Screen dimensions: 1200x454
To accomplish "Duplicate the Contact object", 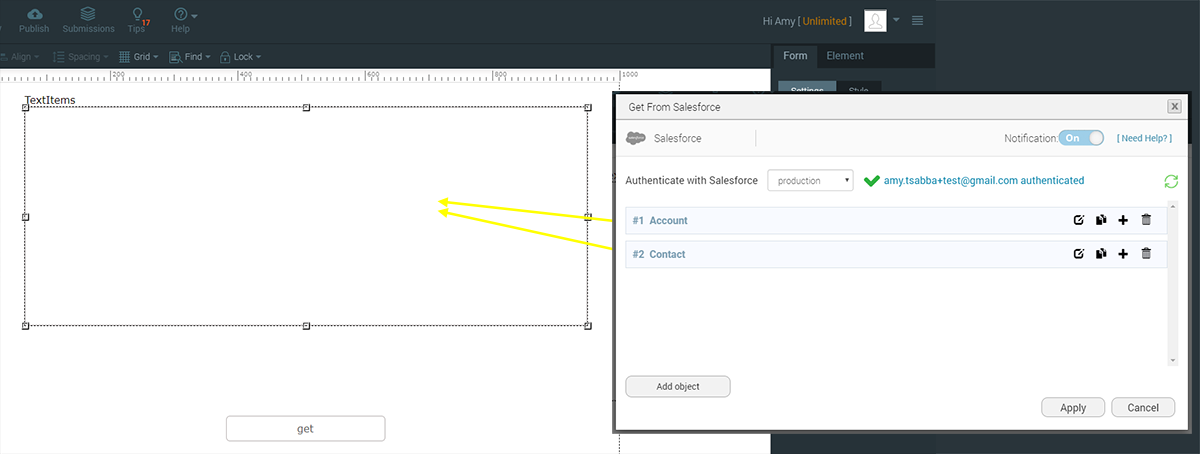I will click(x=1101, y=254).
